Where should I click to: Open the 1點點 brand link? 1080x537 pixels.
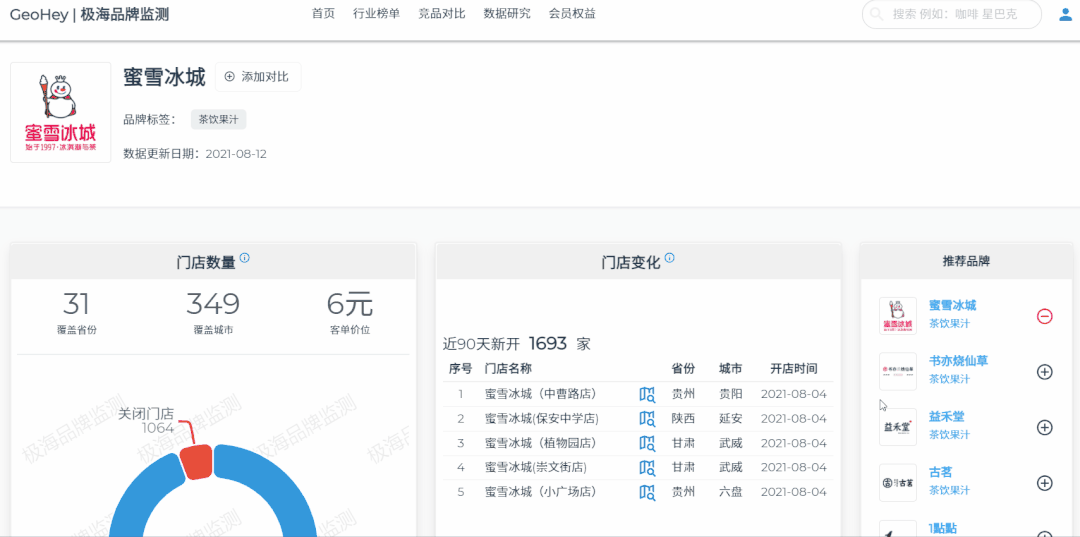[943, 528]
